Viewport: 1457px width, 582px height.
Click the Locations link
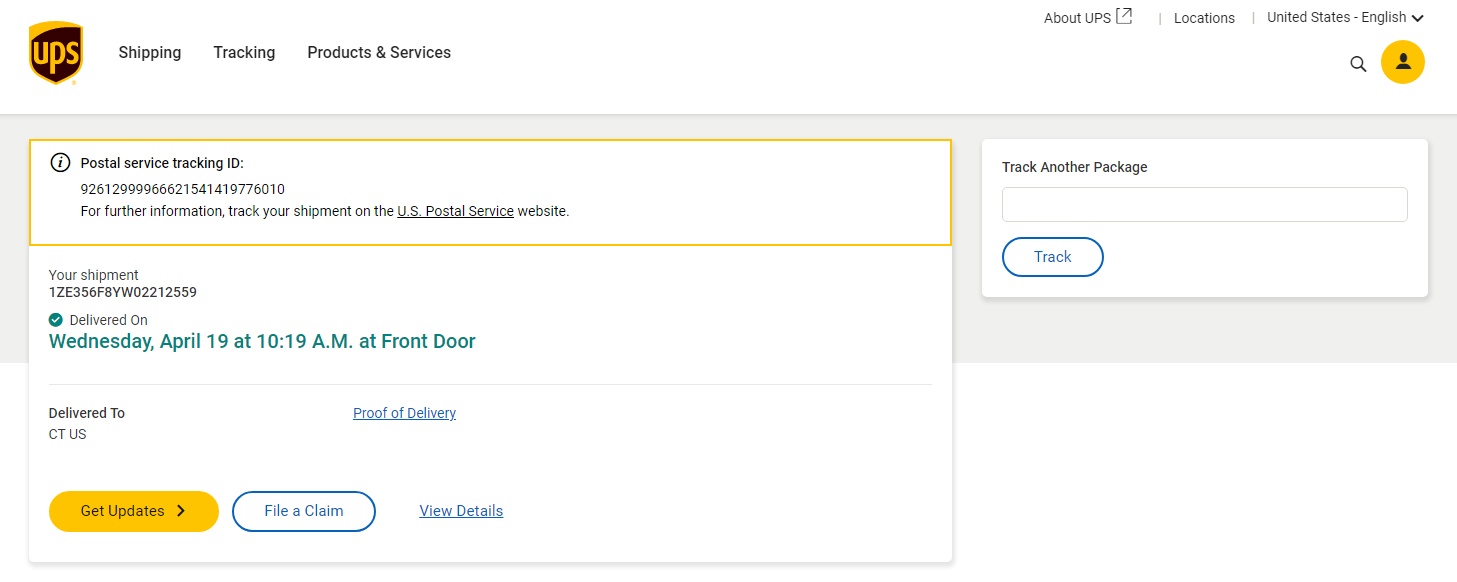coord(1204,18)
